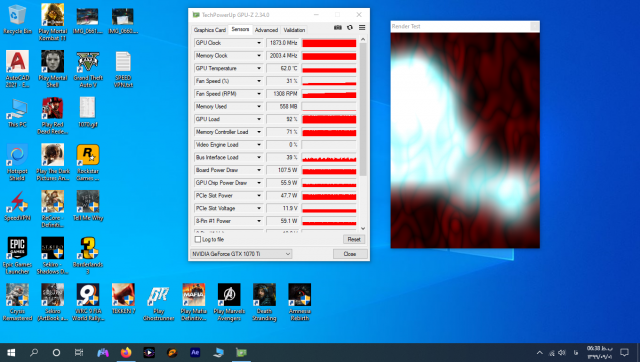Expand the GPU Clock sensor dropdown

pos(259,43)
